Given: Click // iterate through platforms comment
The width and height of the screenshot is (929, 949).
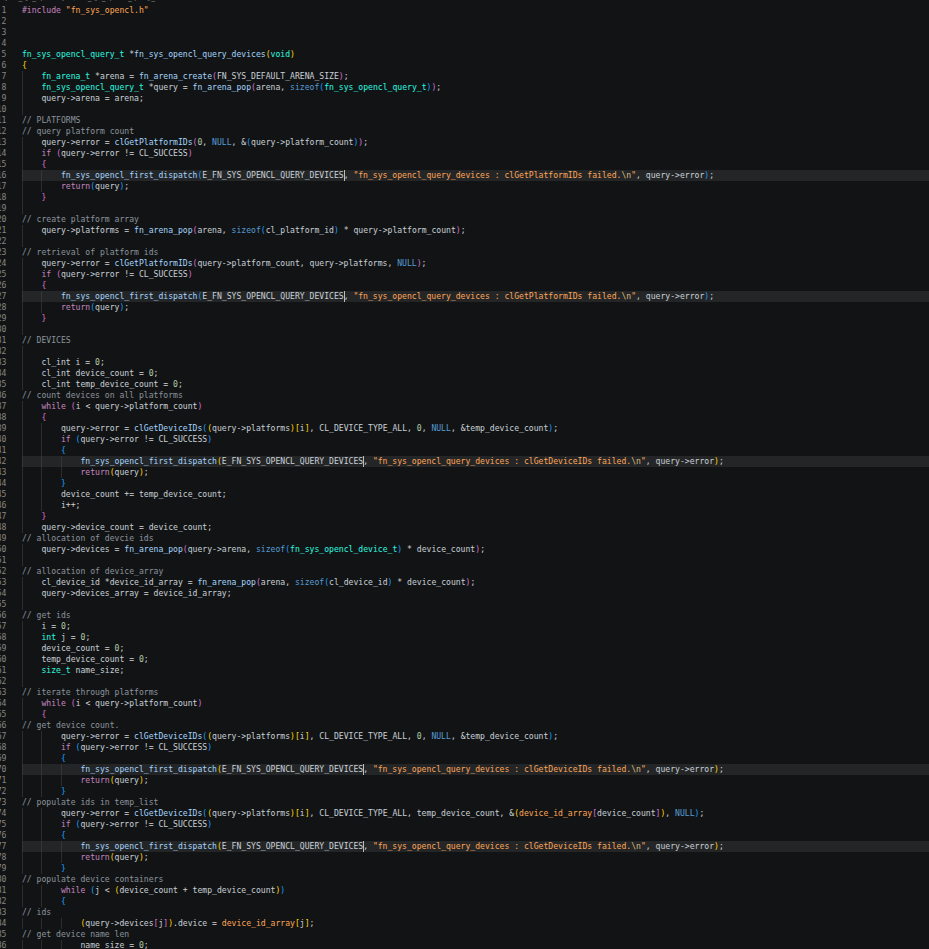Looking at the screenshot, I should (90, 692).
